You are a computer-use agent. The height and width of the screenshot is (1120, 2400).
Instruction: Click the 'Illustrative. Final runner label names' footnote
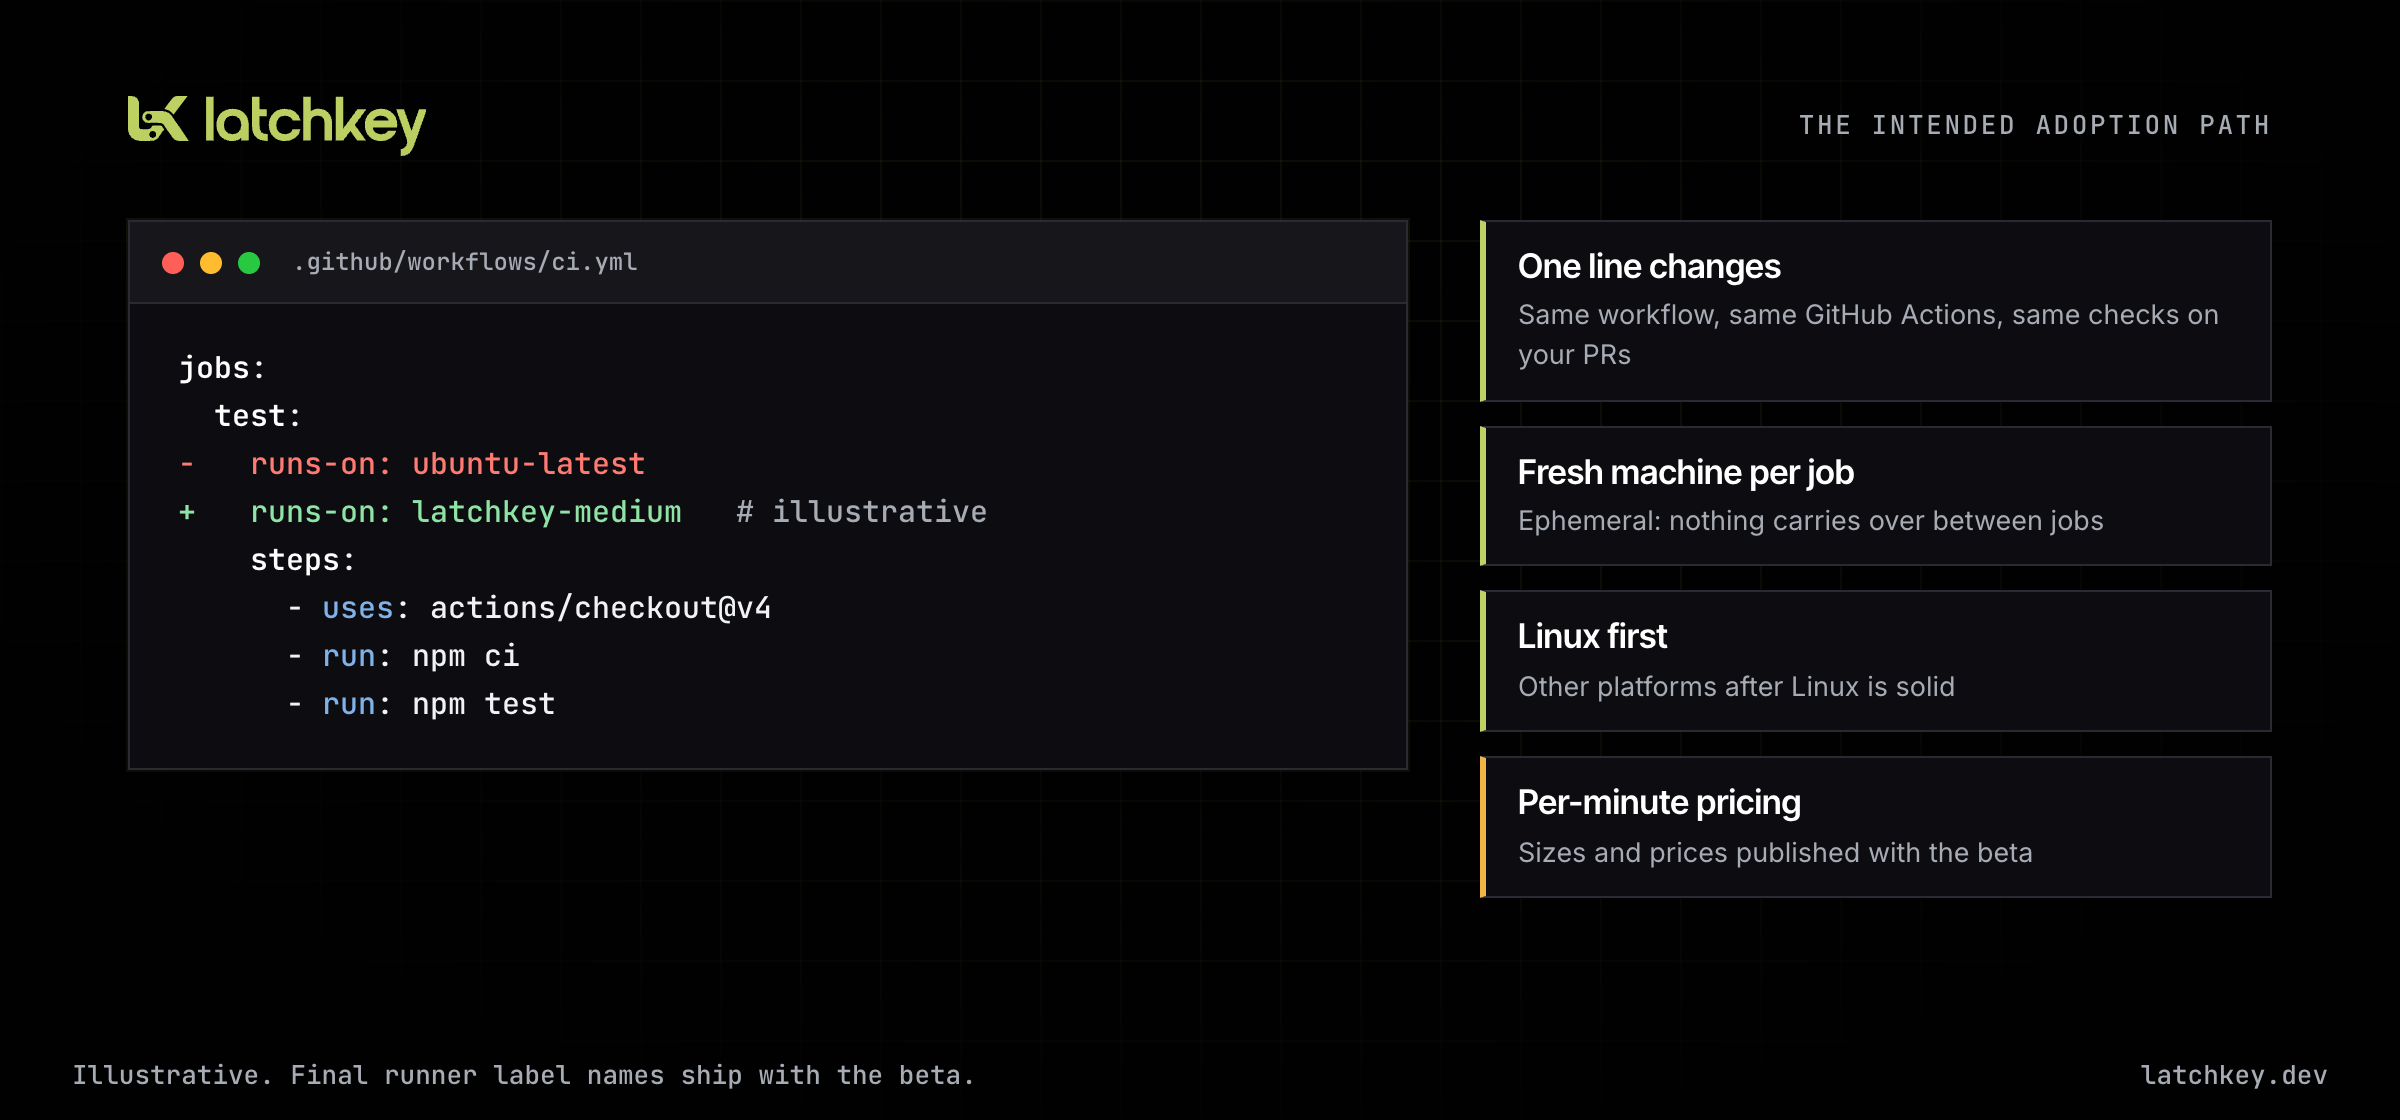(x=523, y=1076)
